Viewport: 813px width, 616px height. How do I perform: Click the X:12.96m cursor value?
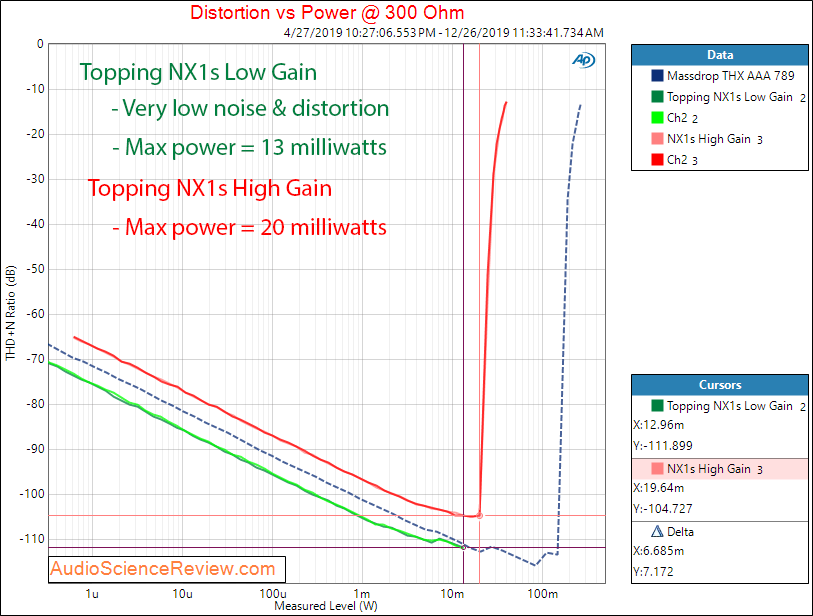coord(658,425)
